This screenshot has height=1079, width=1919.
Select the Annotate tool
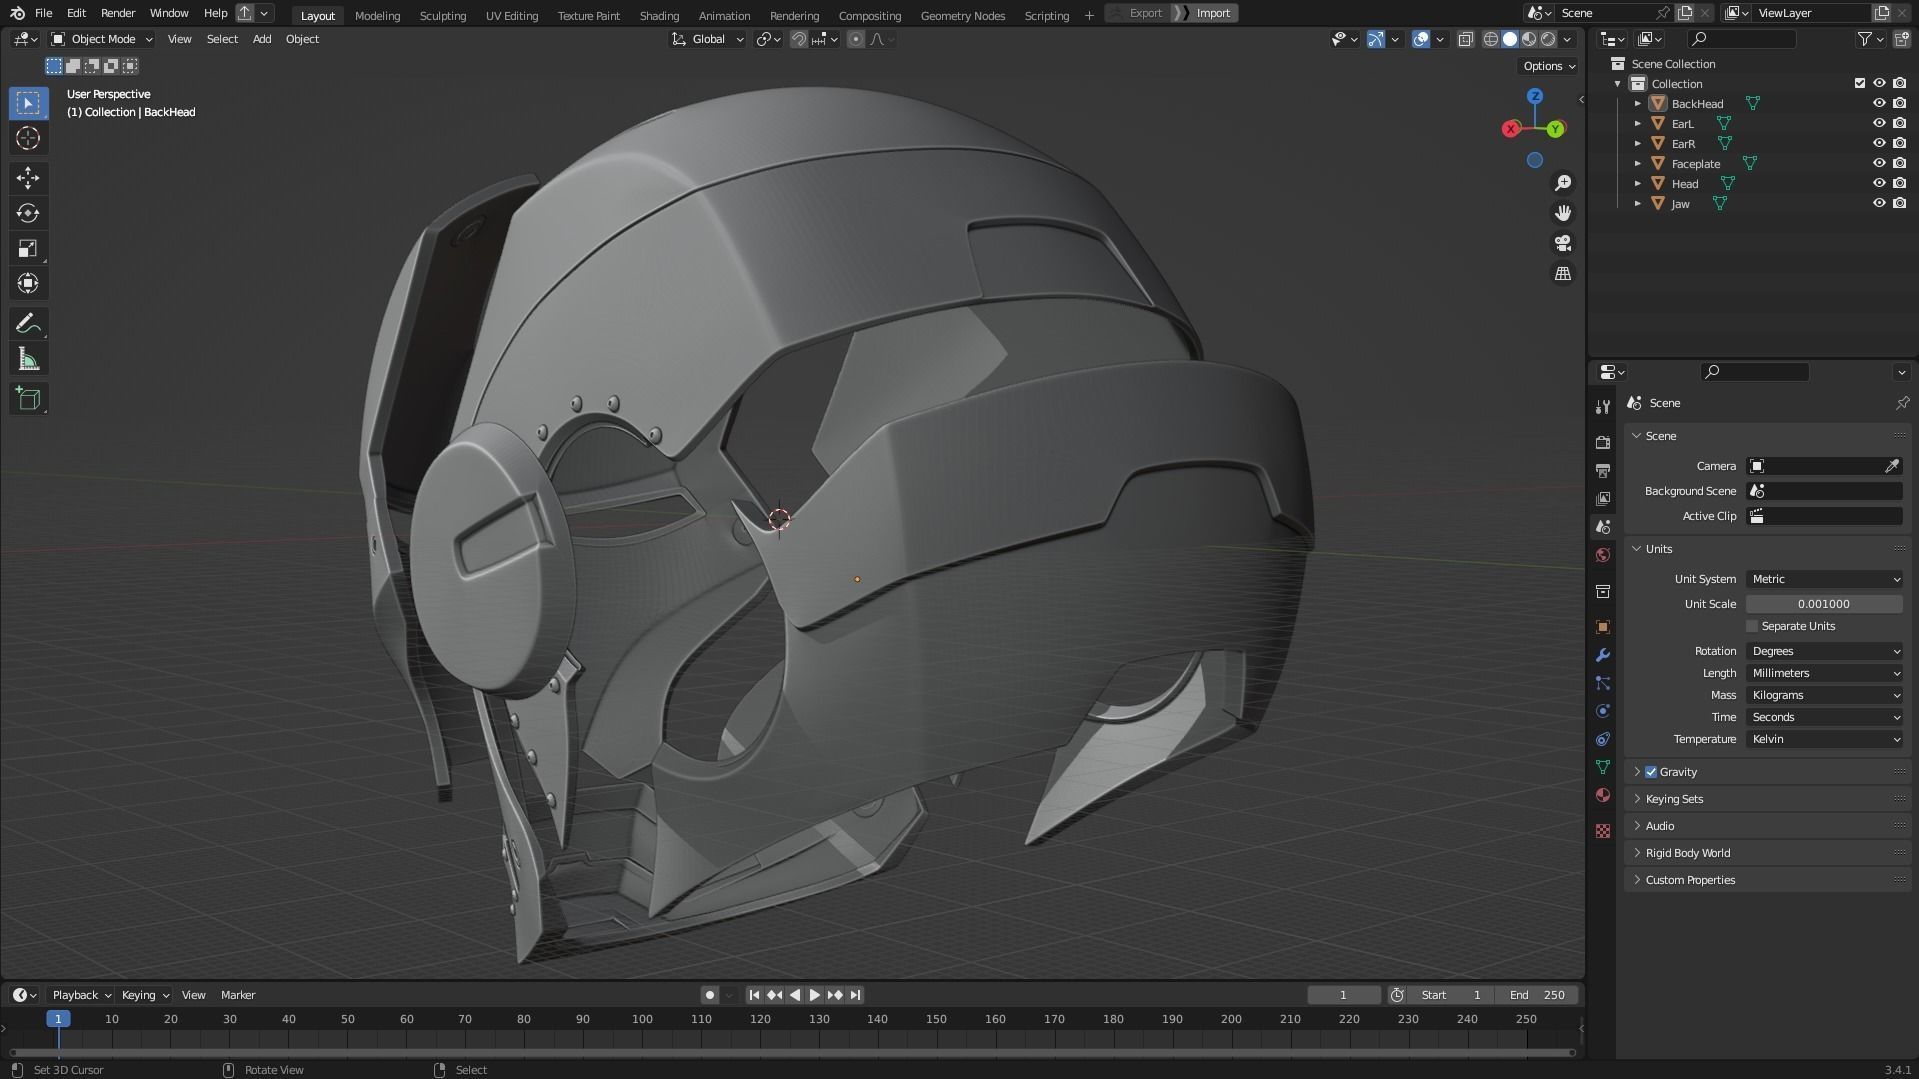28,324
